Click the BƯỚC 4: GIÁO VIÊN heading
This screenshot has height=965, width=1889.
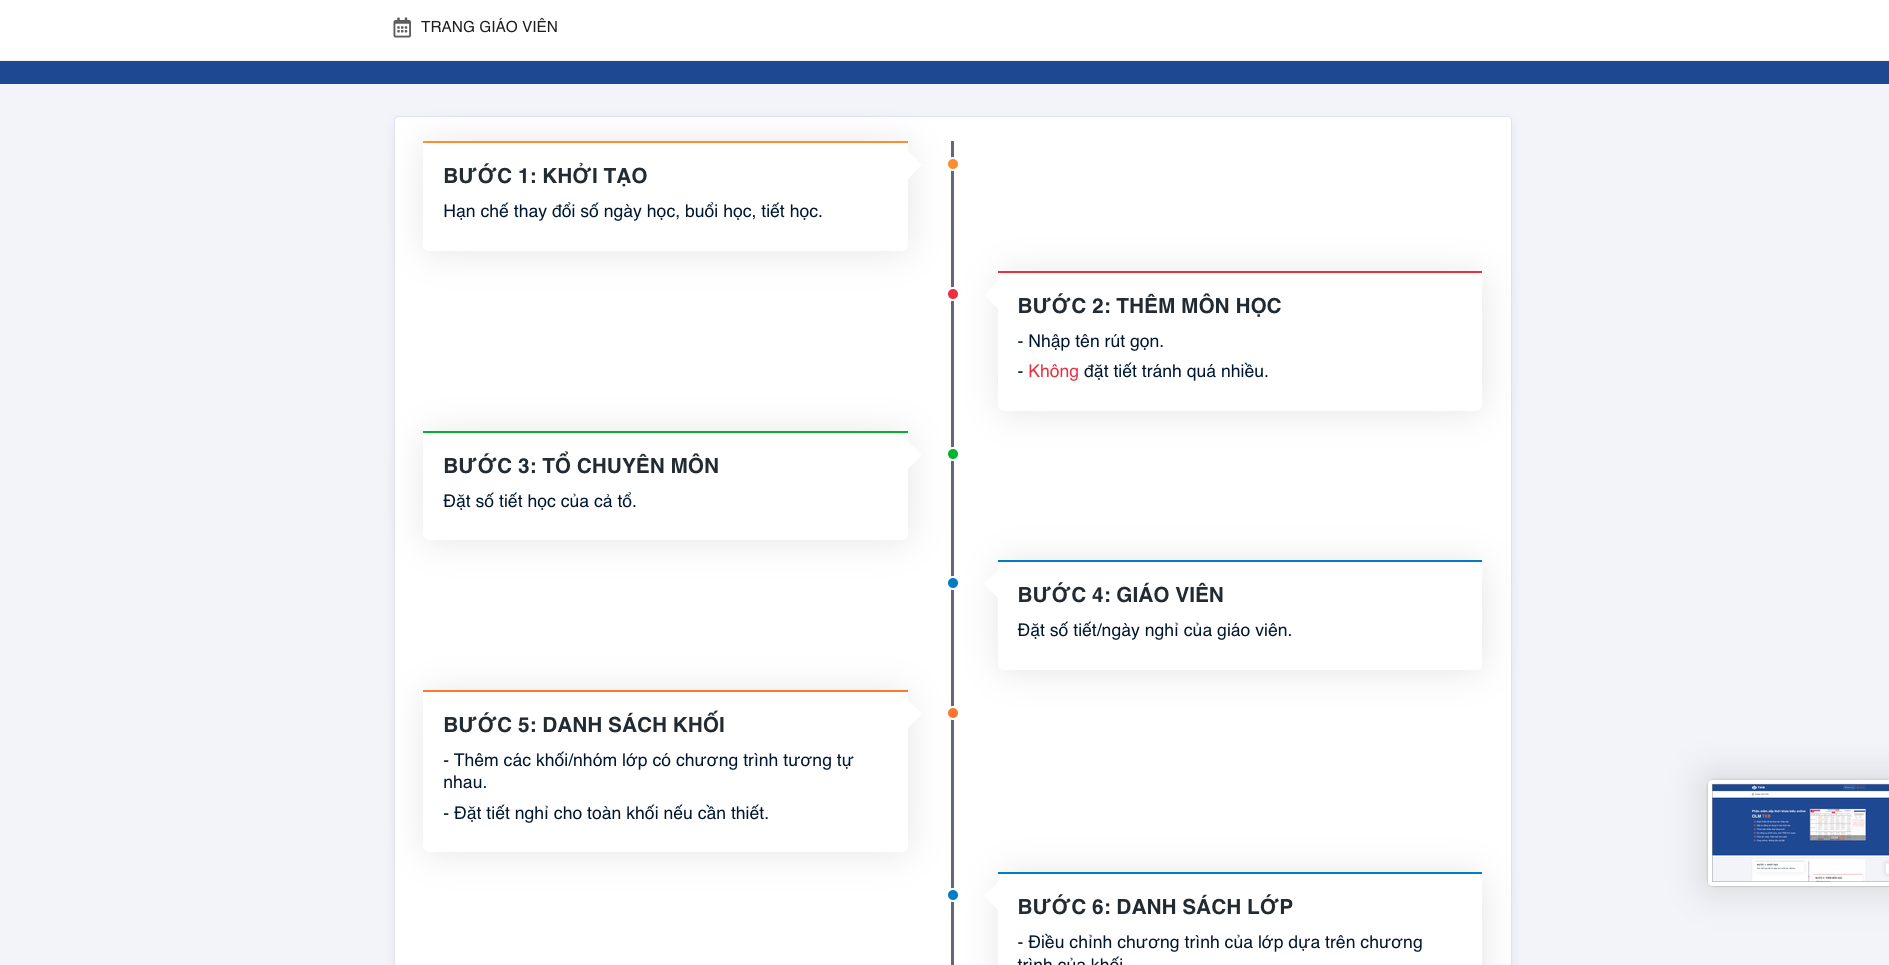click(x=1120, y=595)
